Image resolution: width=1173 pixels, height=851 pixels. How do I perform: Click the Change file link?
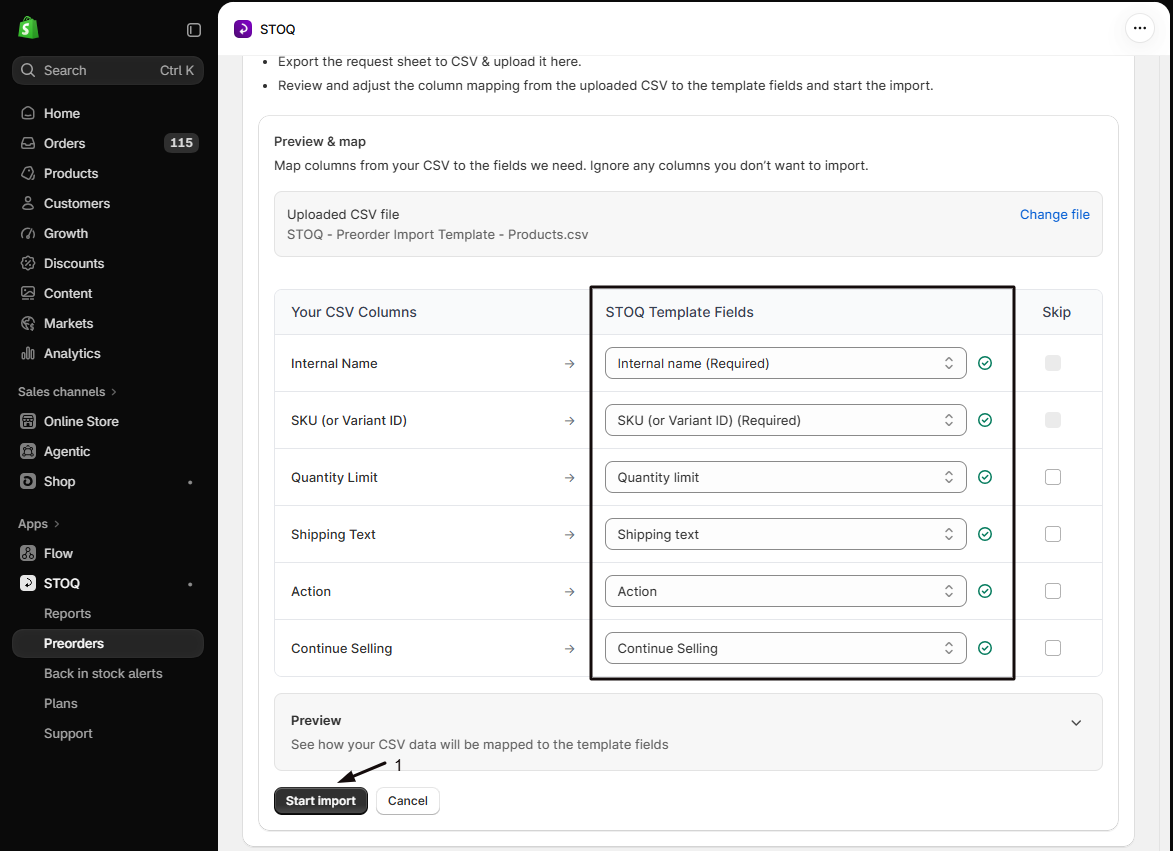click(x=1055, y=215)
